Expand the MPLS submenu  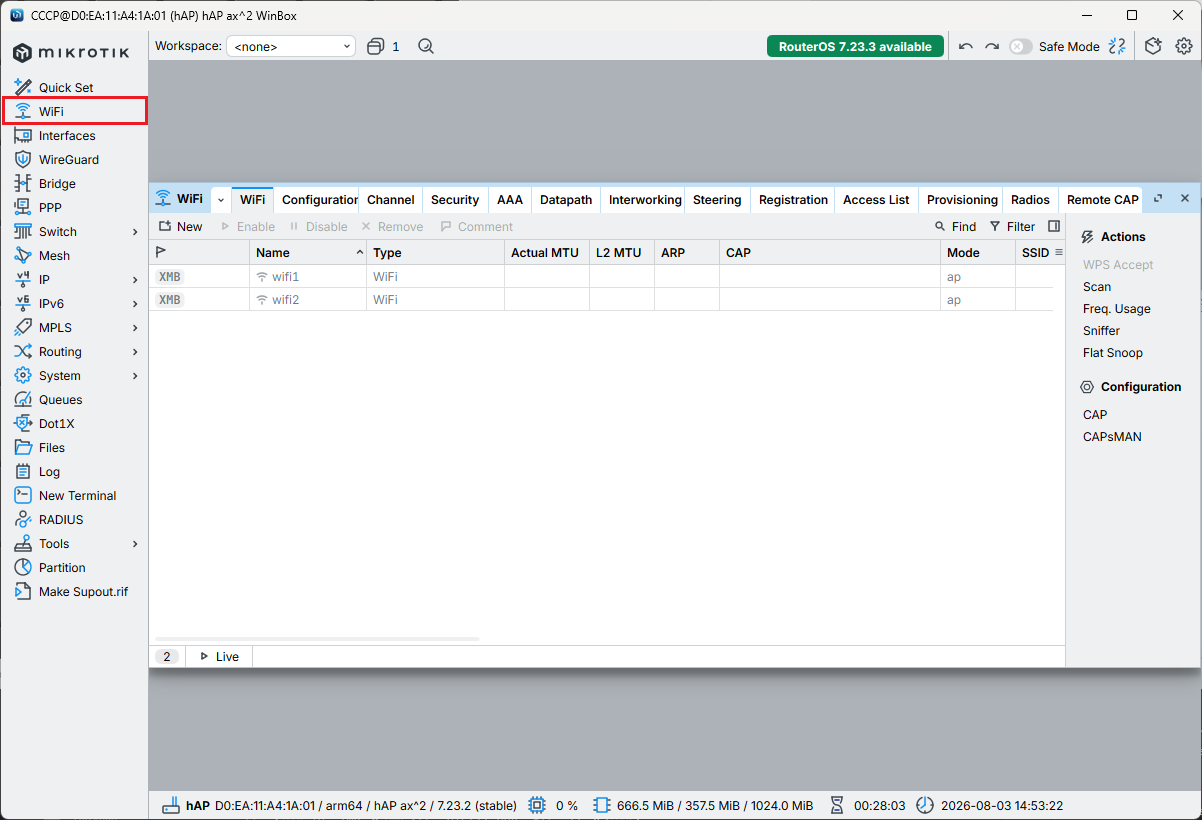click(x=135, y=327)
